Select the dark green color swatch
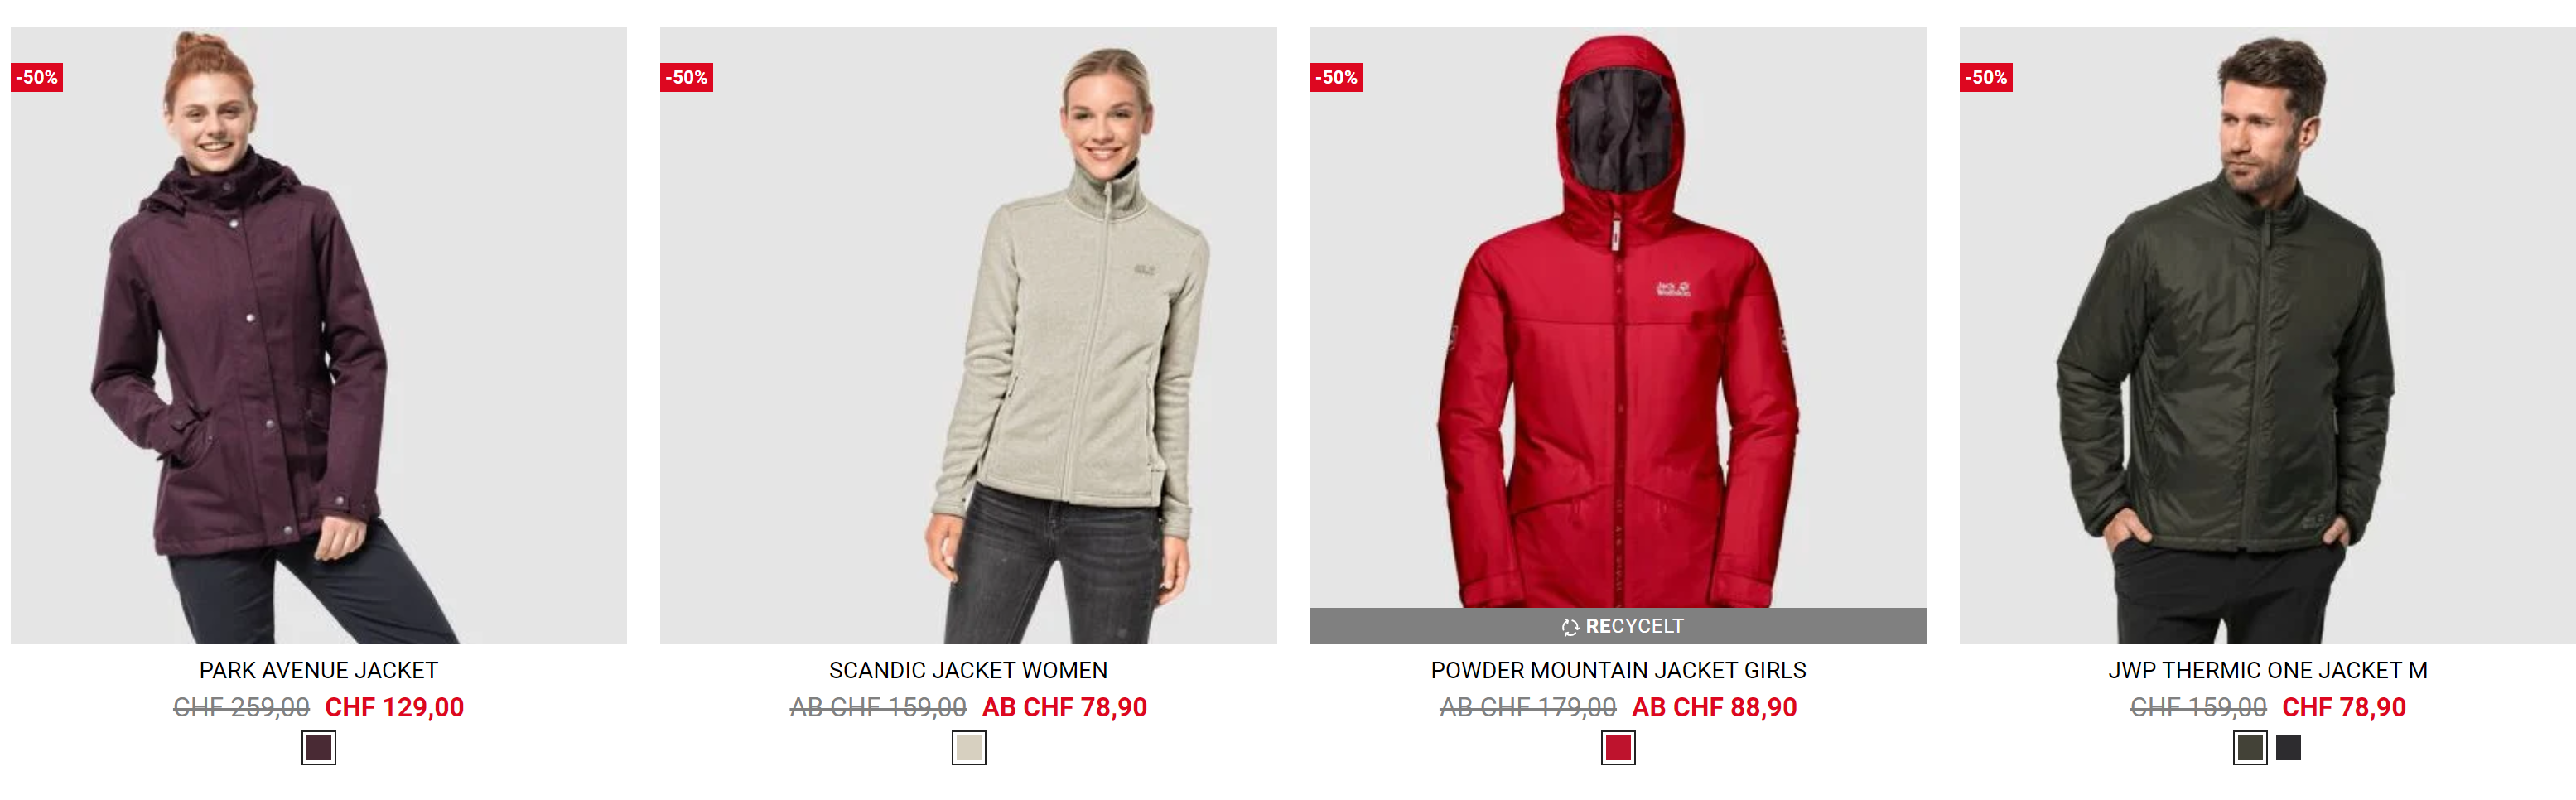Screen dimensions: 2576x800 point(2250,748)
